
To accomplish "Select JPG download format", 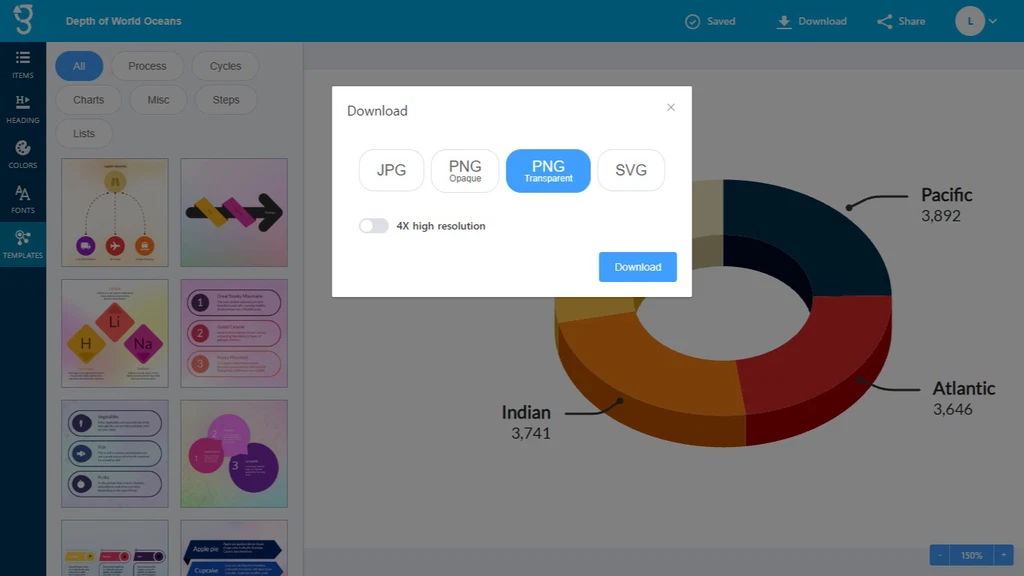I will (391, 170).
